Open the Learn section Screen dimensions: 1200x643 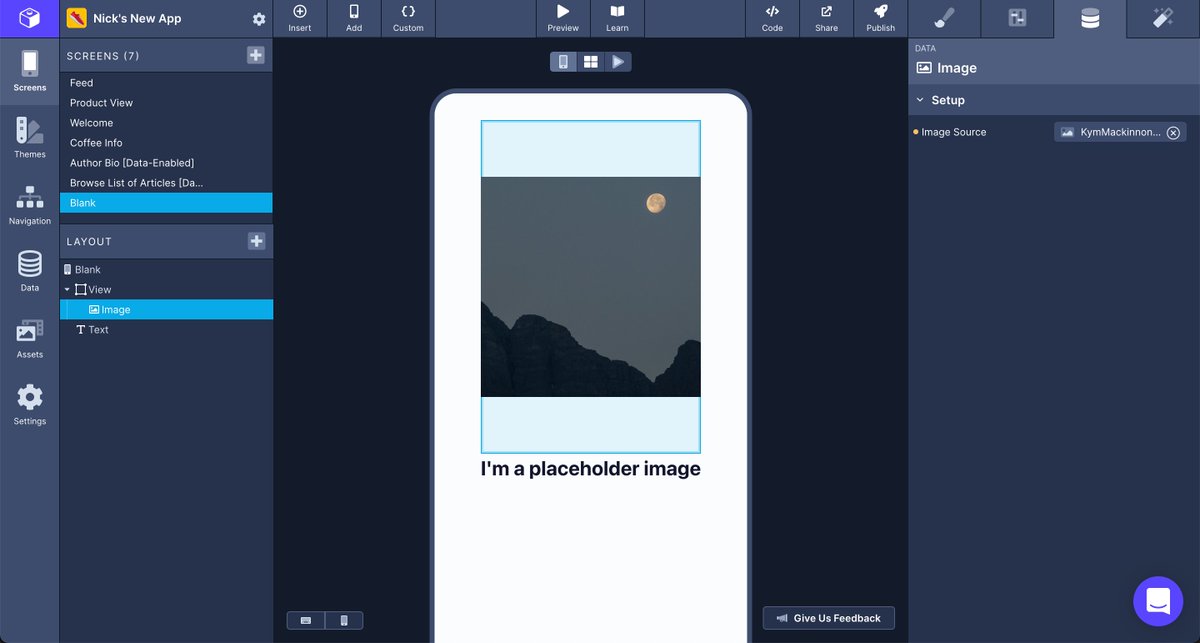tap(617, 18)
